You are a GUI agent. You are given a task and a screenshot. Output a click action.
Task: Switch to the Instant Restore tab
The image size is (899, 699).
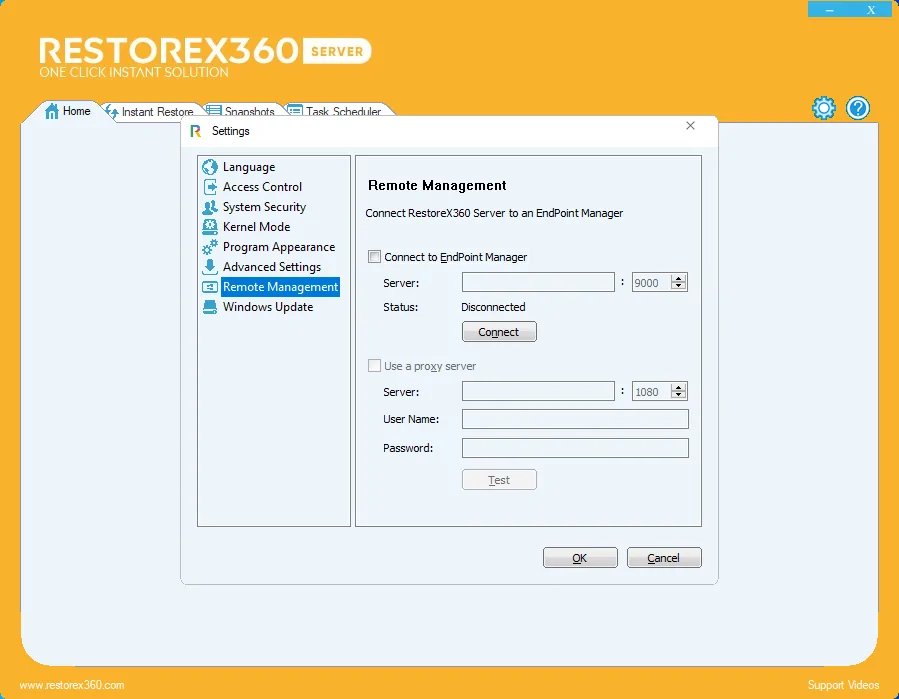151,111
